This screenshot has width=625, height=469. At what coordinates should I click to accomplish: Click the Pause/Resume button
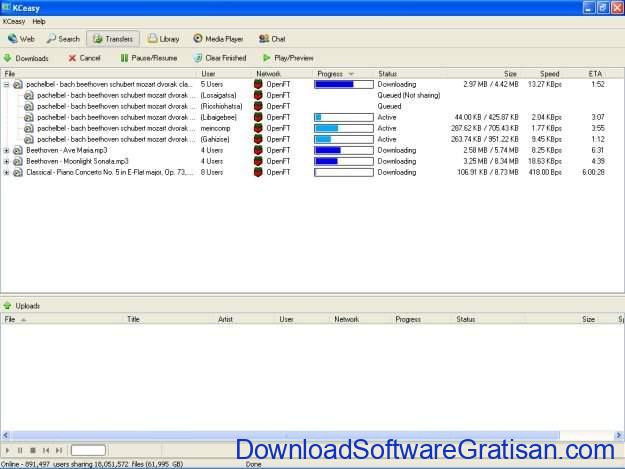coord(149,58)
